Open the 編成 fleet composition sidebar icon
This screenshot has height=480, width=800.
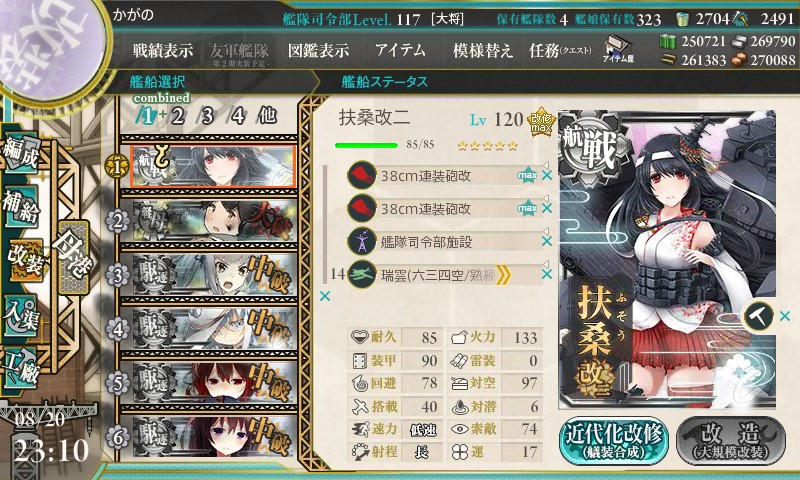tap(21, 154)
